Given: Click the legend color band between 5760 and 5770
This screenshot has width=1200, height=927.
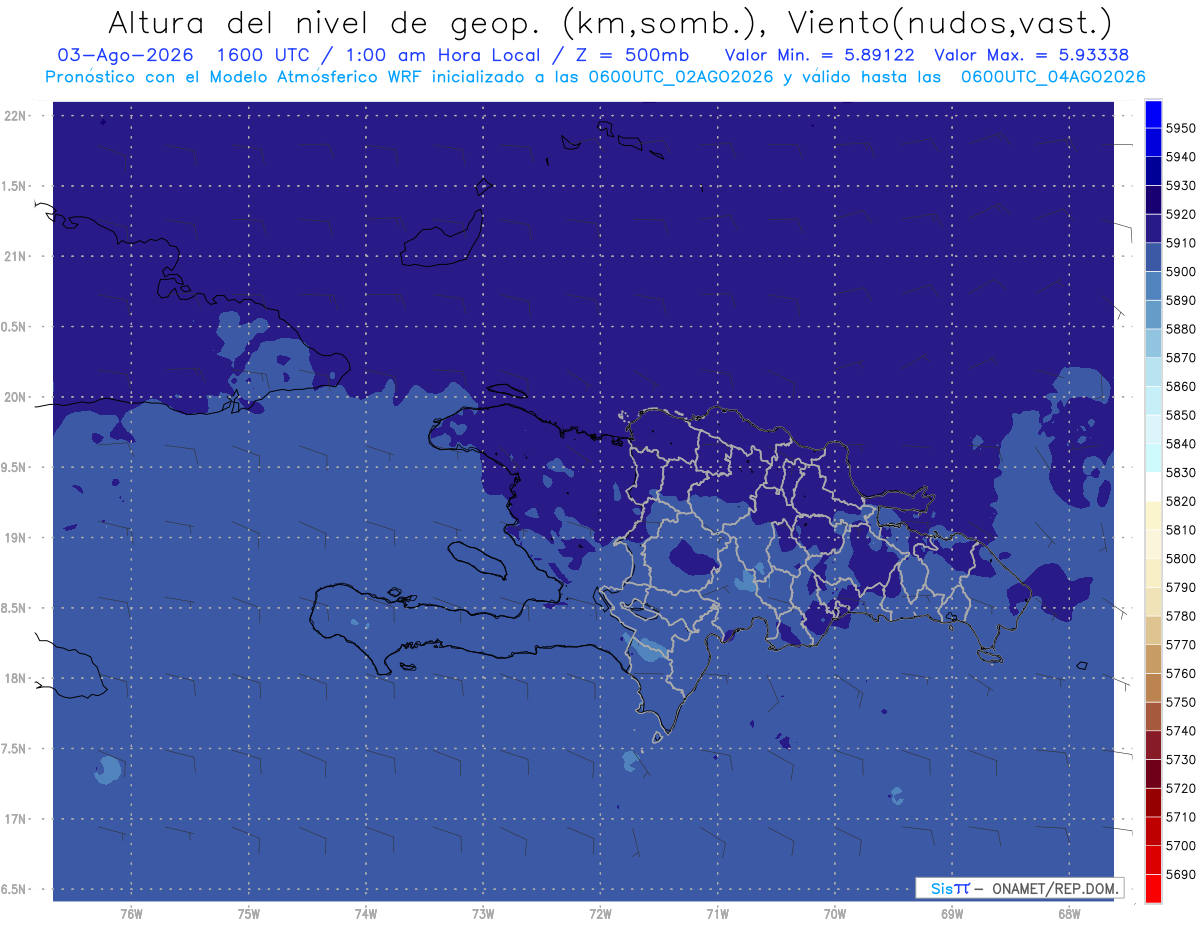Looking at the screenshot, I should 1152,658.
